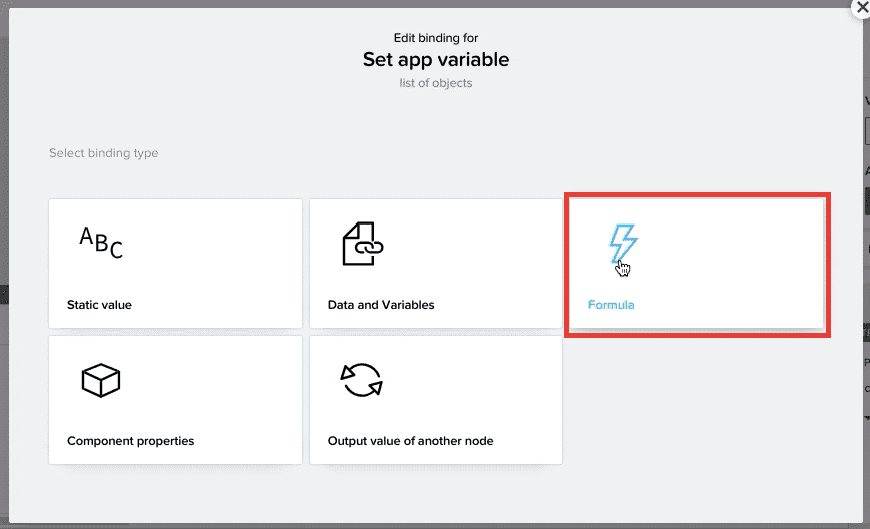Choose the Output value of another node card
The height and width of the screenshot is (529, 870).
(x=436, y=400)
